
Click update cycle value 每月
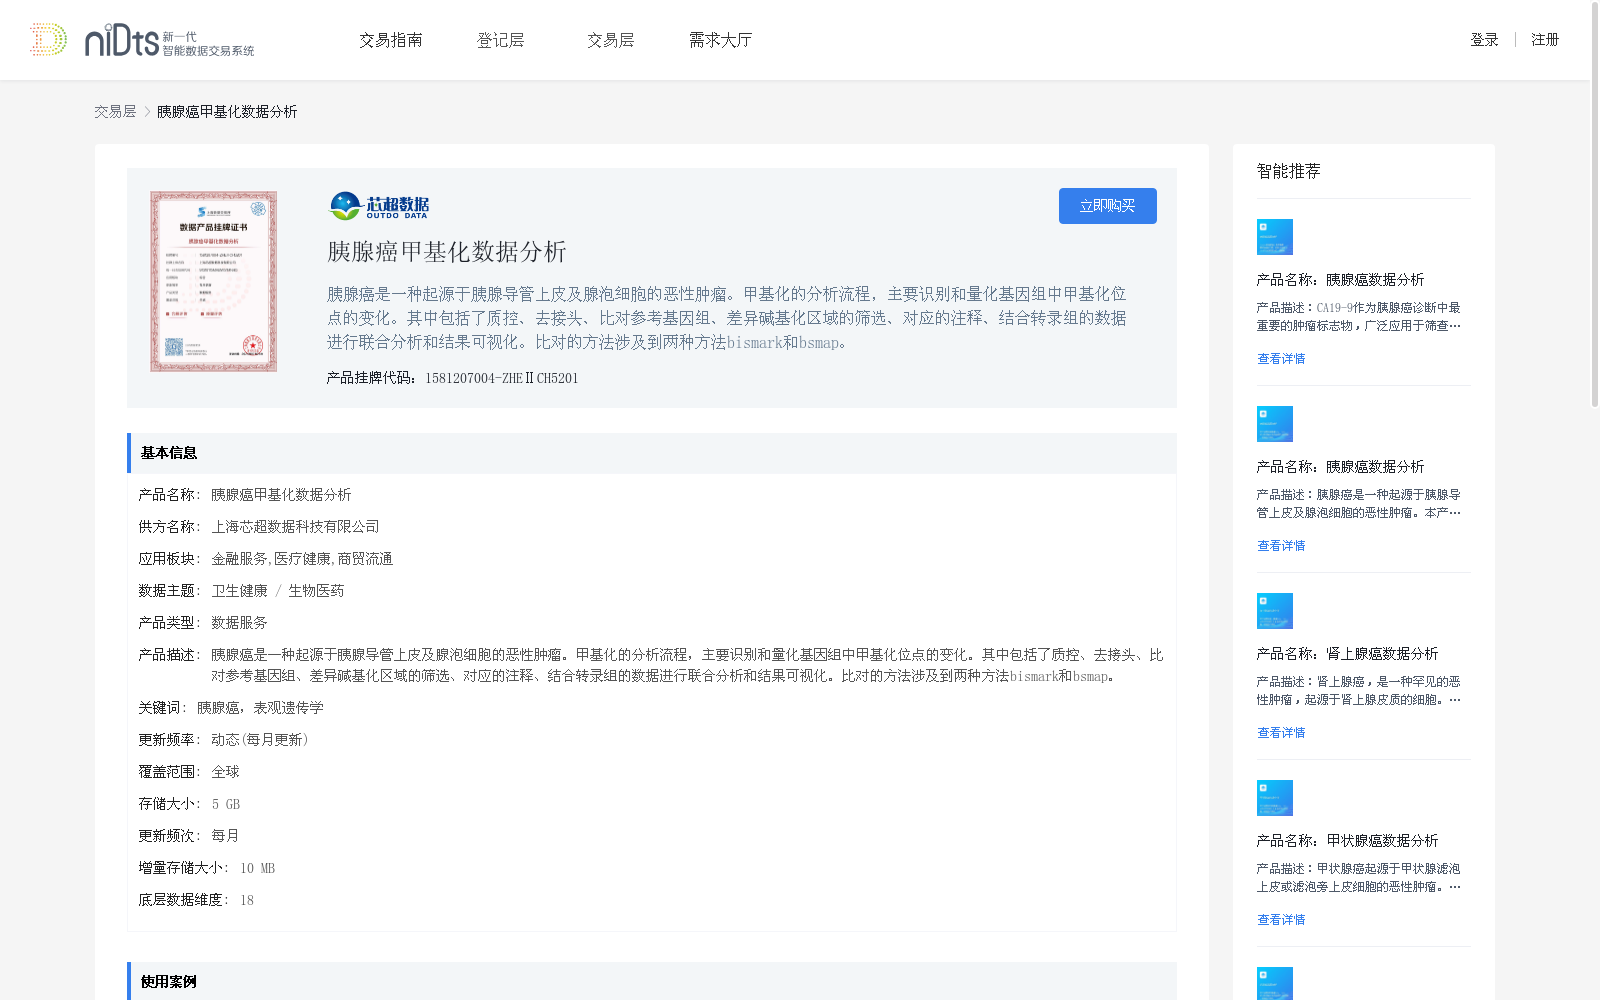tap(225, 836)
